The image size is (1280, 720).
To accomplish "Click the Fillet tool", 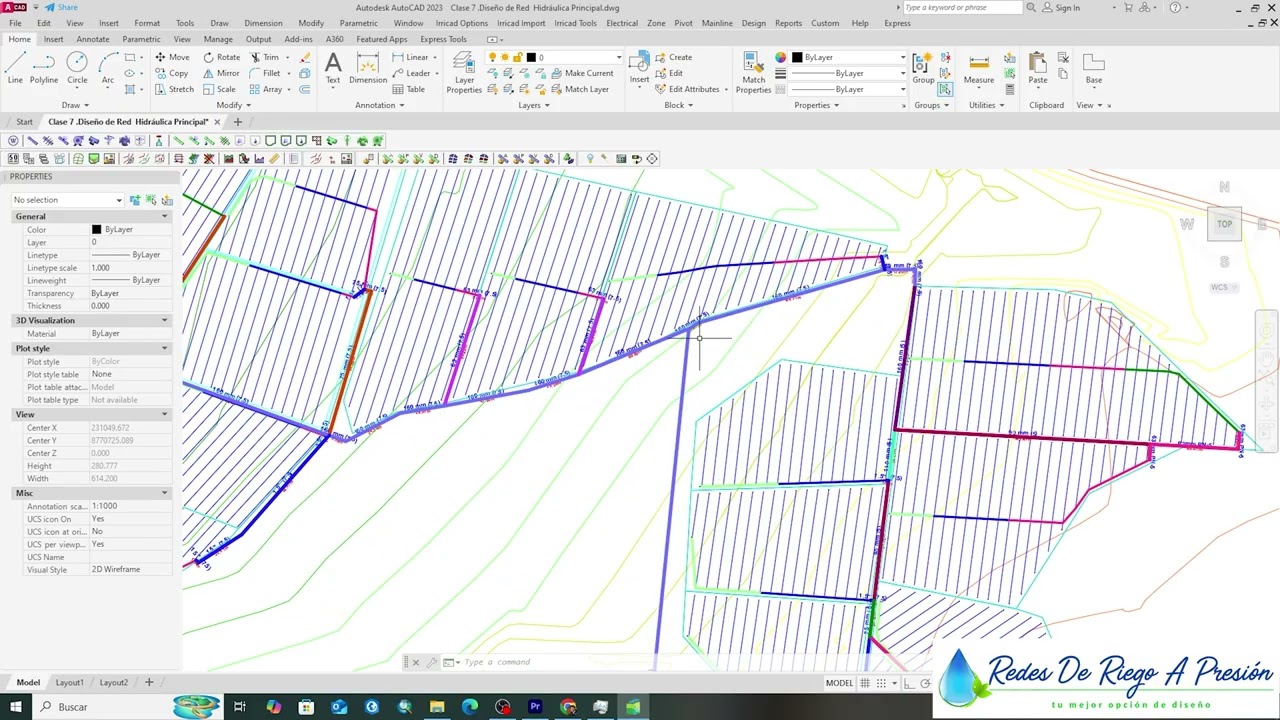I will coord(265,73).
